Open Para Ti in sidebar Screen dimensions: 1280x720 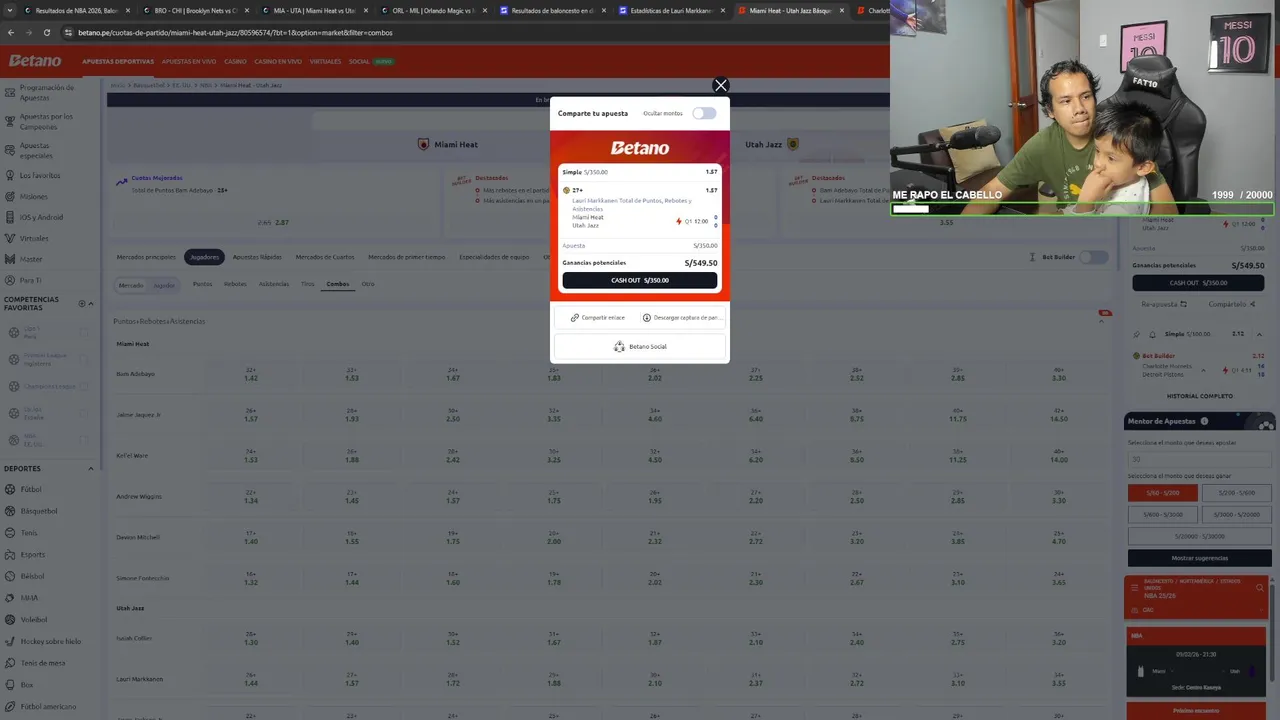coord(31,280)
